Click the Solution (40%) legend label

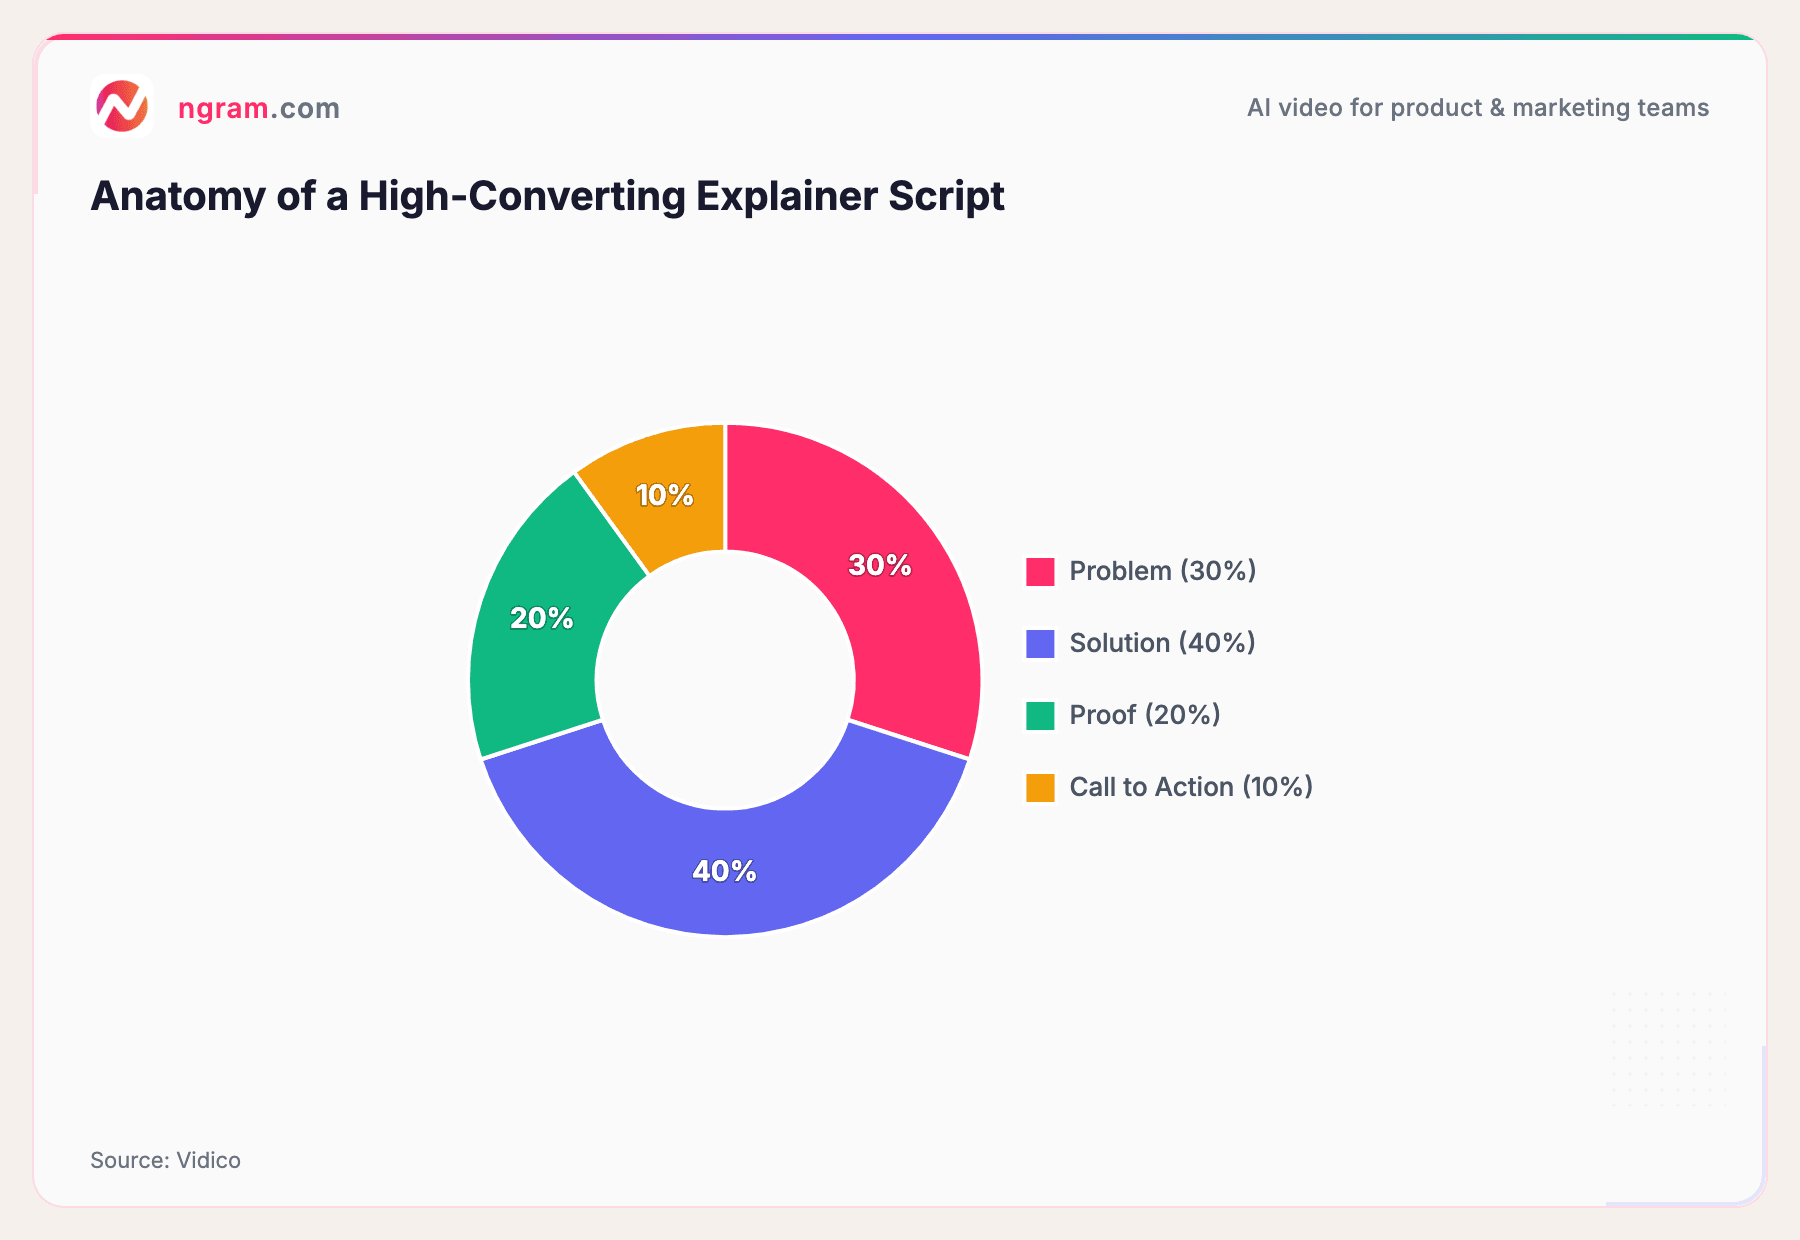coord(1161,643)
